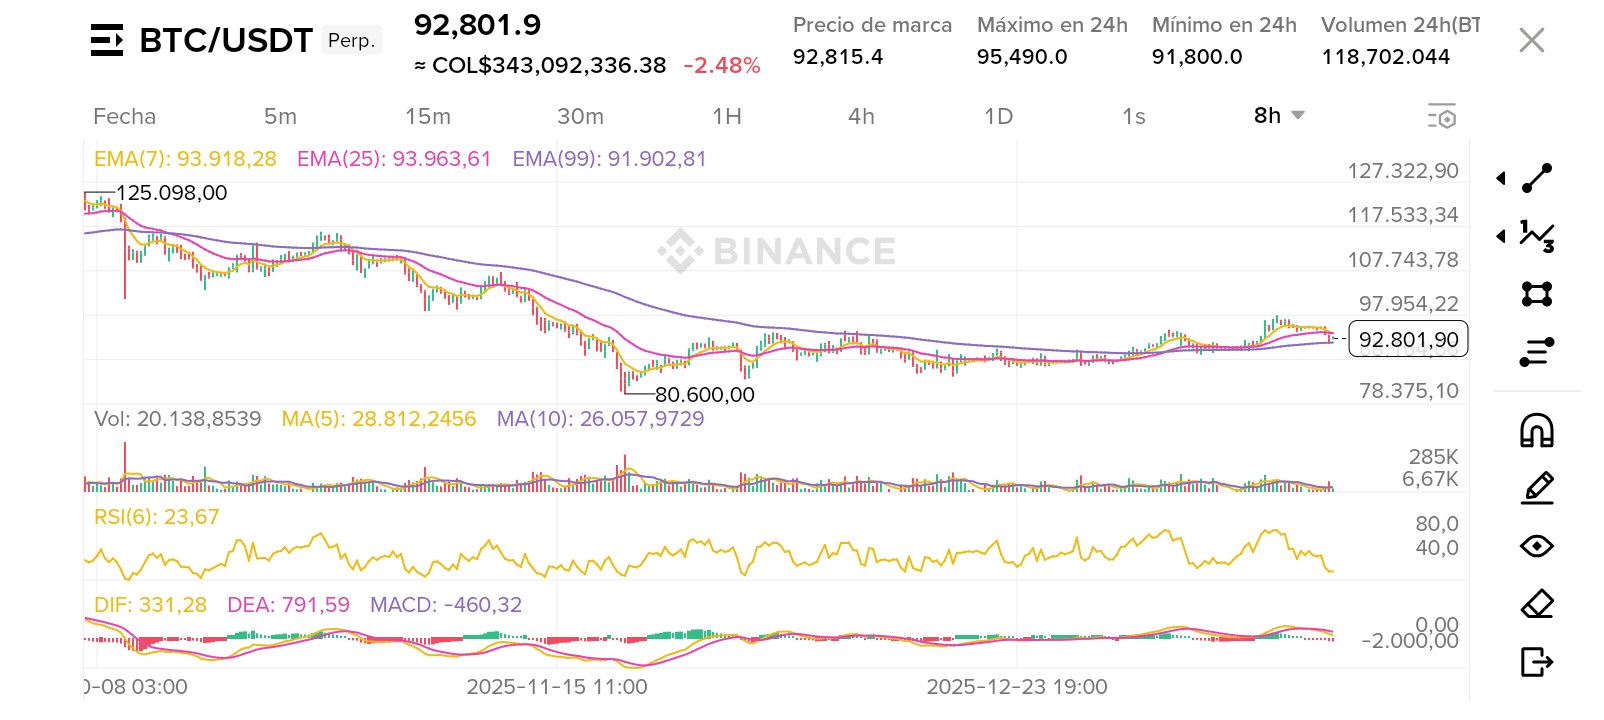Select the pencil drawing tool
The width and height of the screenshot is (1604, 720).
tap(1537, 488)
